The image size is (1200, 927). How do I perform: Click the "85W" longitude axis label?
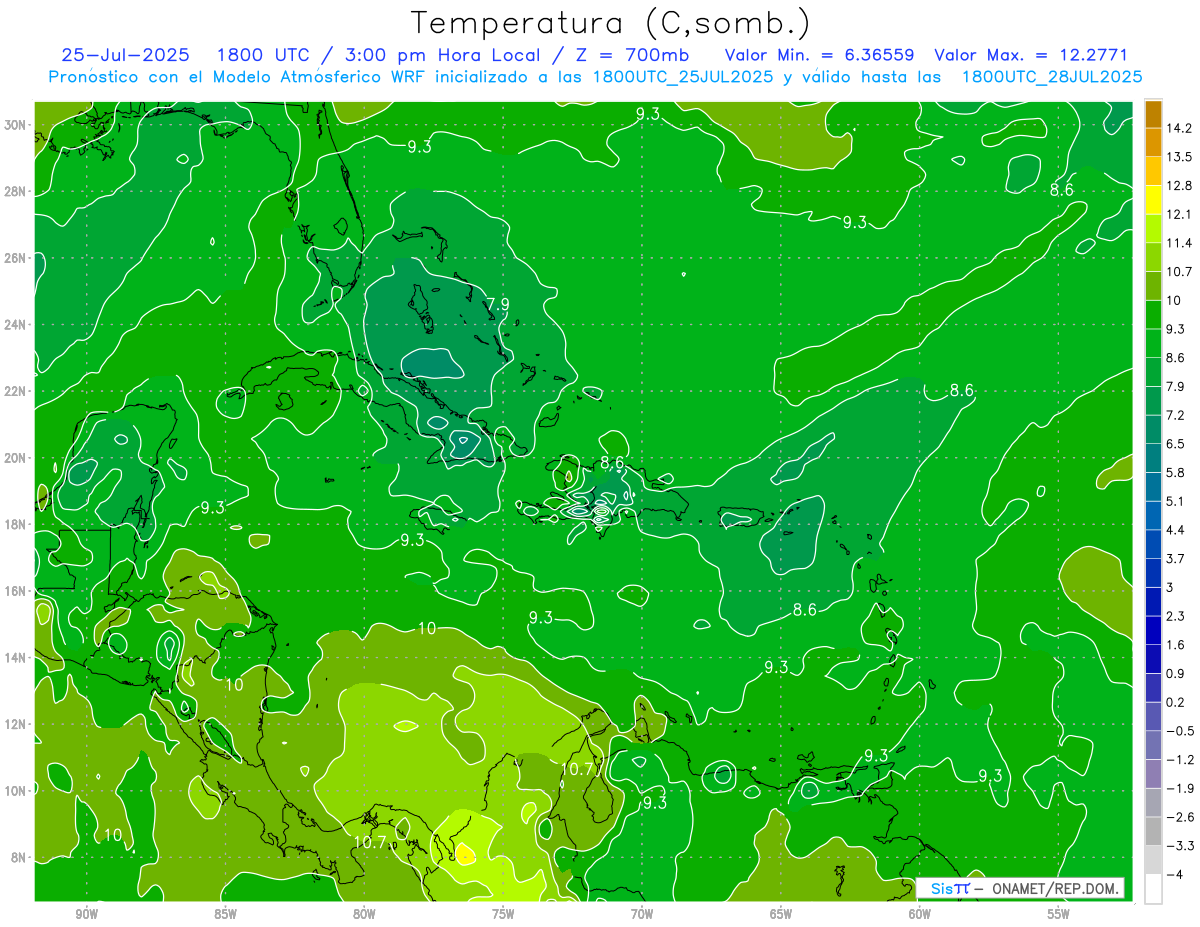tap(225, 914)
